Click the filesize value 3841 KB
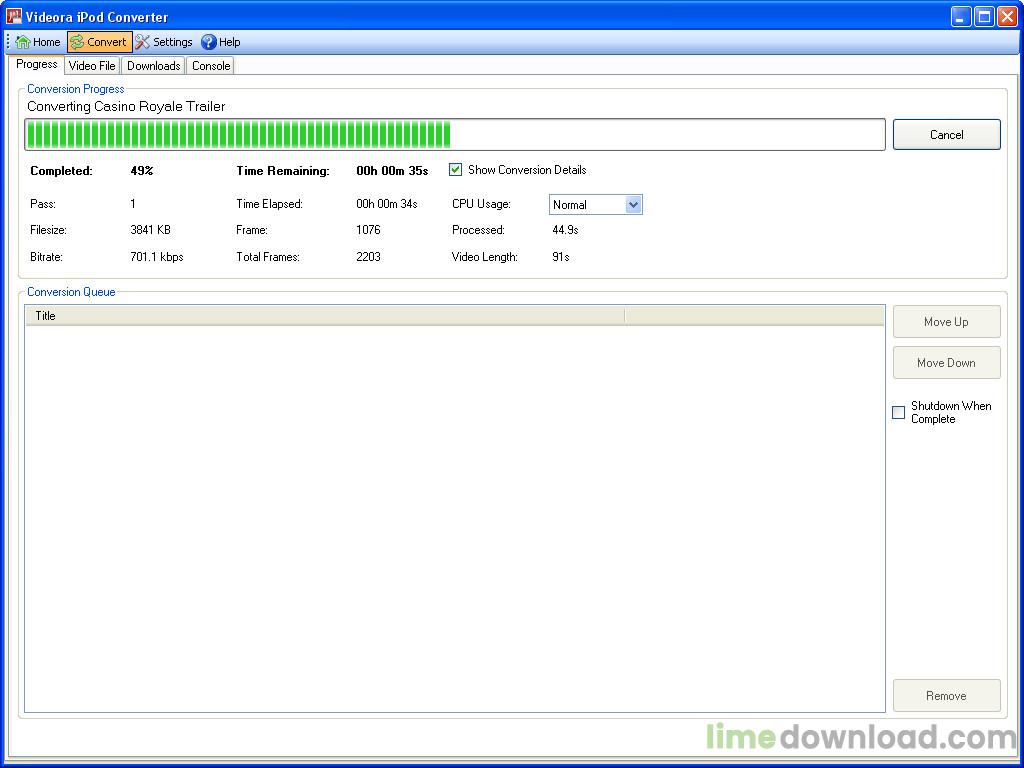The image size is (1024, 768). pyautogui.click(x=150, y=230)
